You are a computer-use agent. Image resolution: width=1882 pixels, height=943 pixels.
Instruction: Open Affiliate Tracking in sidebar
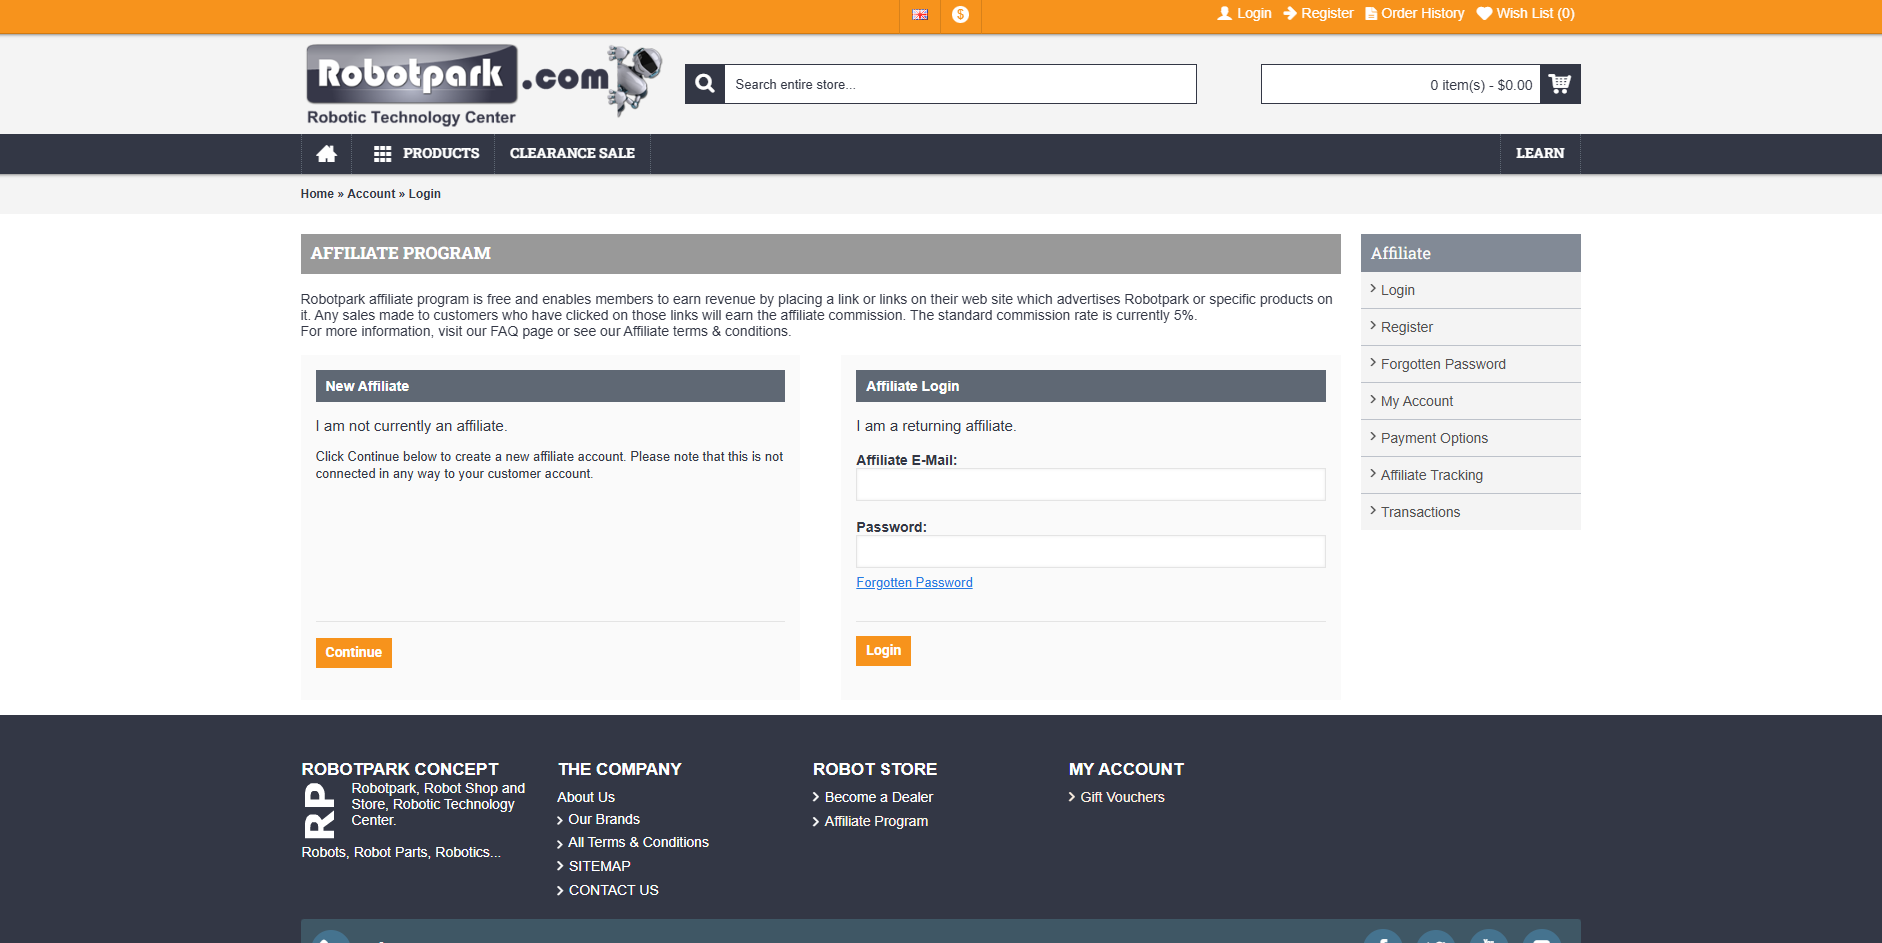[x=1431, y=475]
